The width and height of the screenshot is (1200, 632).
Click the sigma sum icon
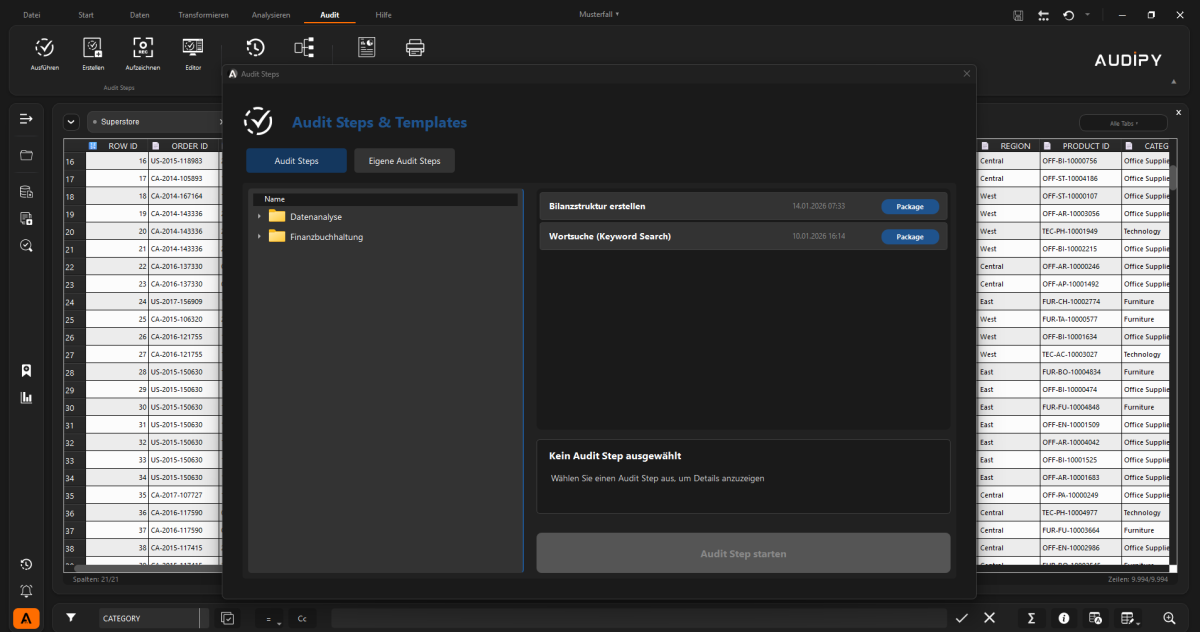(1031, 618)
